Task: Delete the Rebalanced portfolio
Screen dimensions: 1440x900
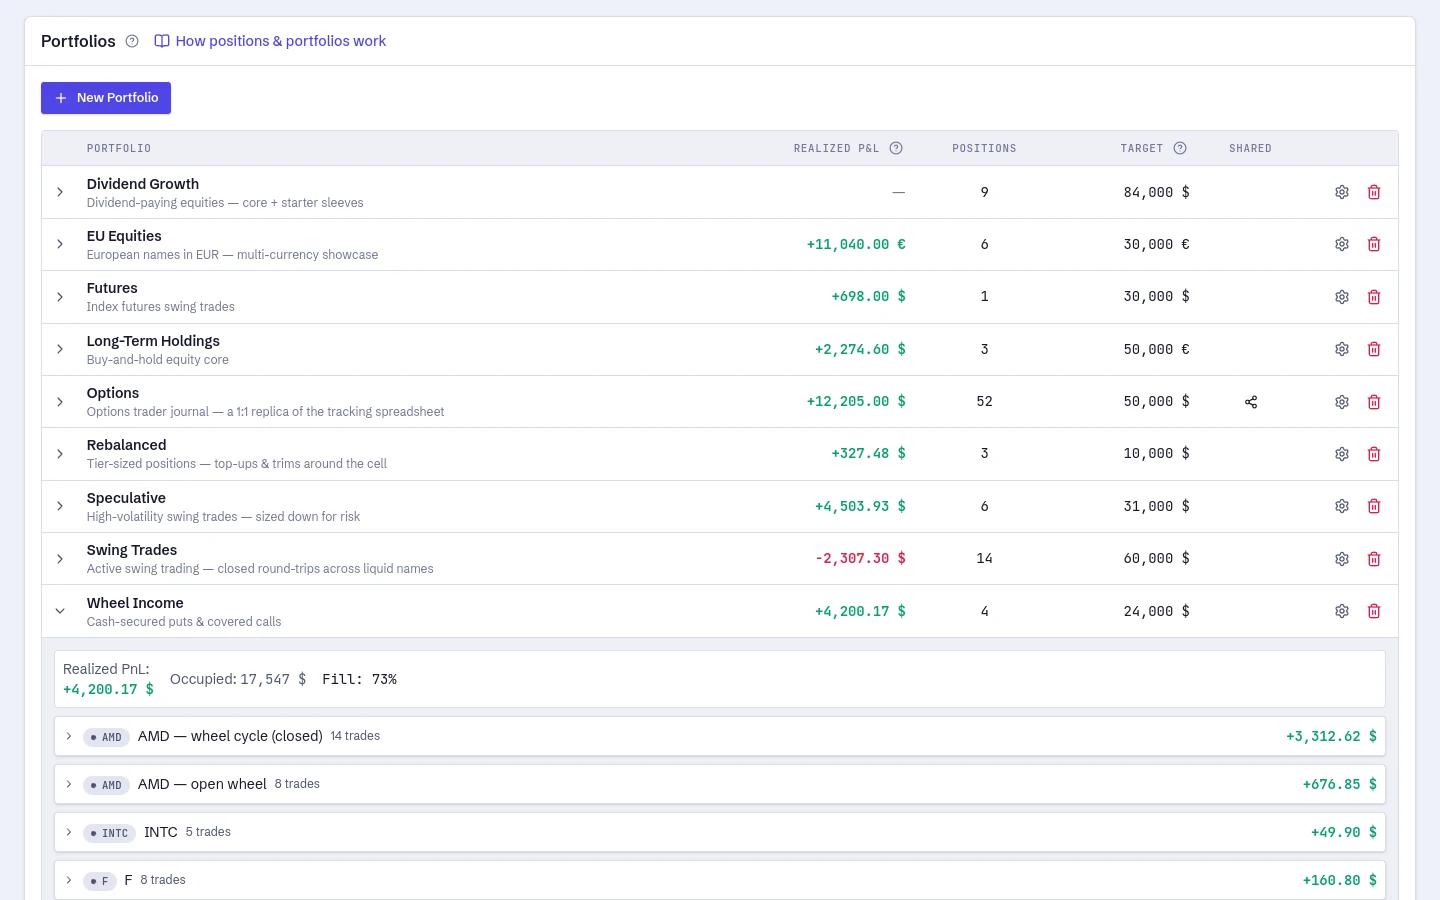Action: 1374,454
